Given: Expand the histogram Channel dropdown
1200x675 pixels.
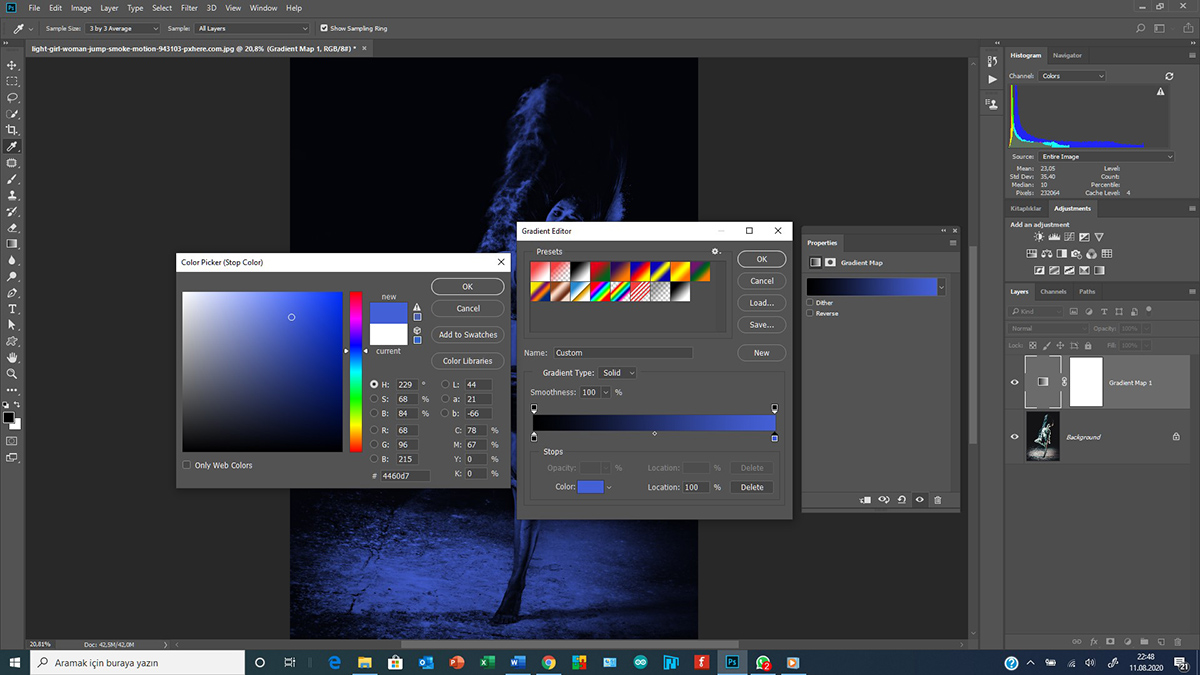Looking at the screenshot, I should (x=1072, y=76).
